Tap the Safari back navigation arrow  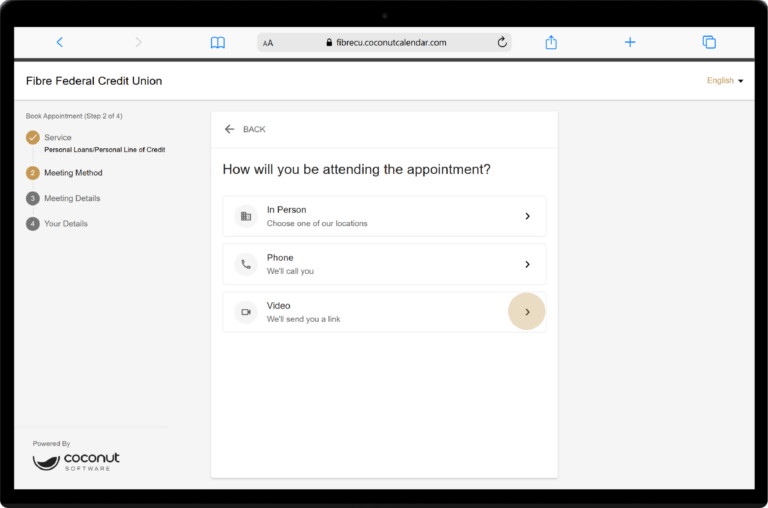tap(60, 42)
